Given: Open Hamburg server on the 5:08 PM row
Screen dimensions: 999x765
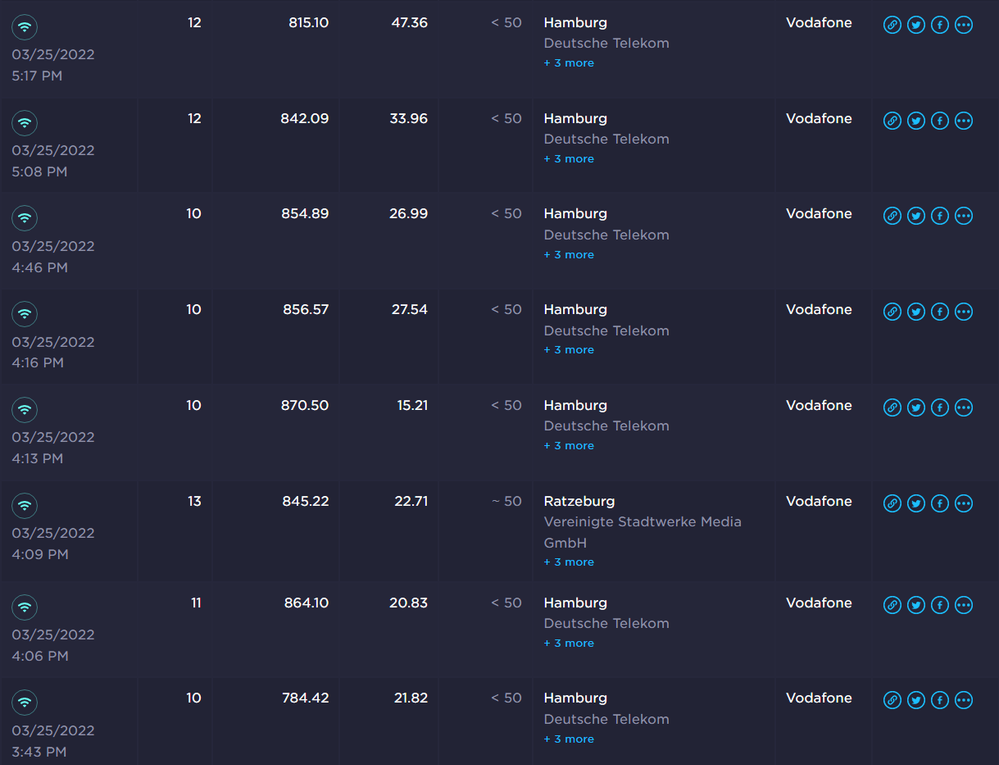Looking at the screenshot, I should [575, 118].
